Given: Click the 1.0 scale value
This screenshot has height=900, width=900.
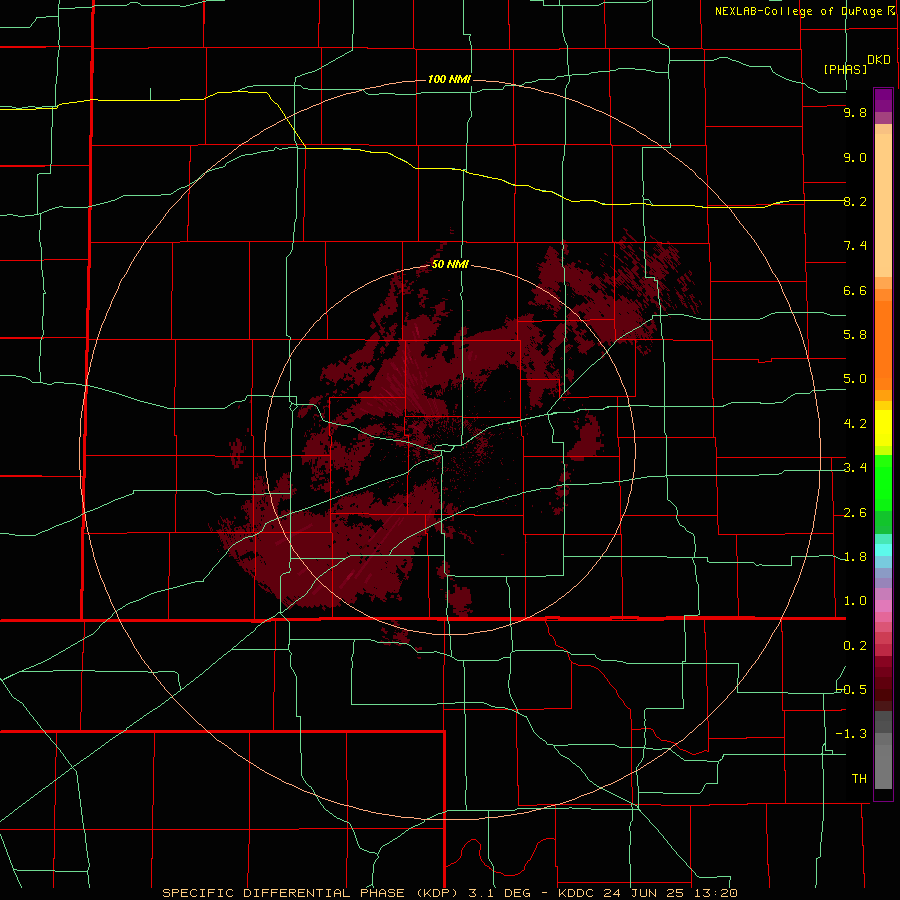Looking at the screenshot, I should 855,601.
